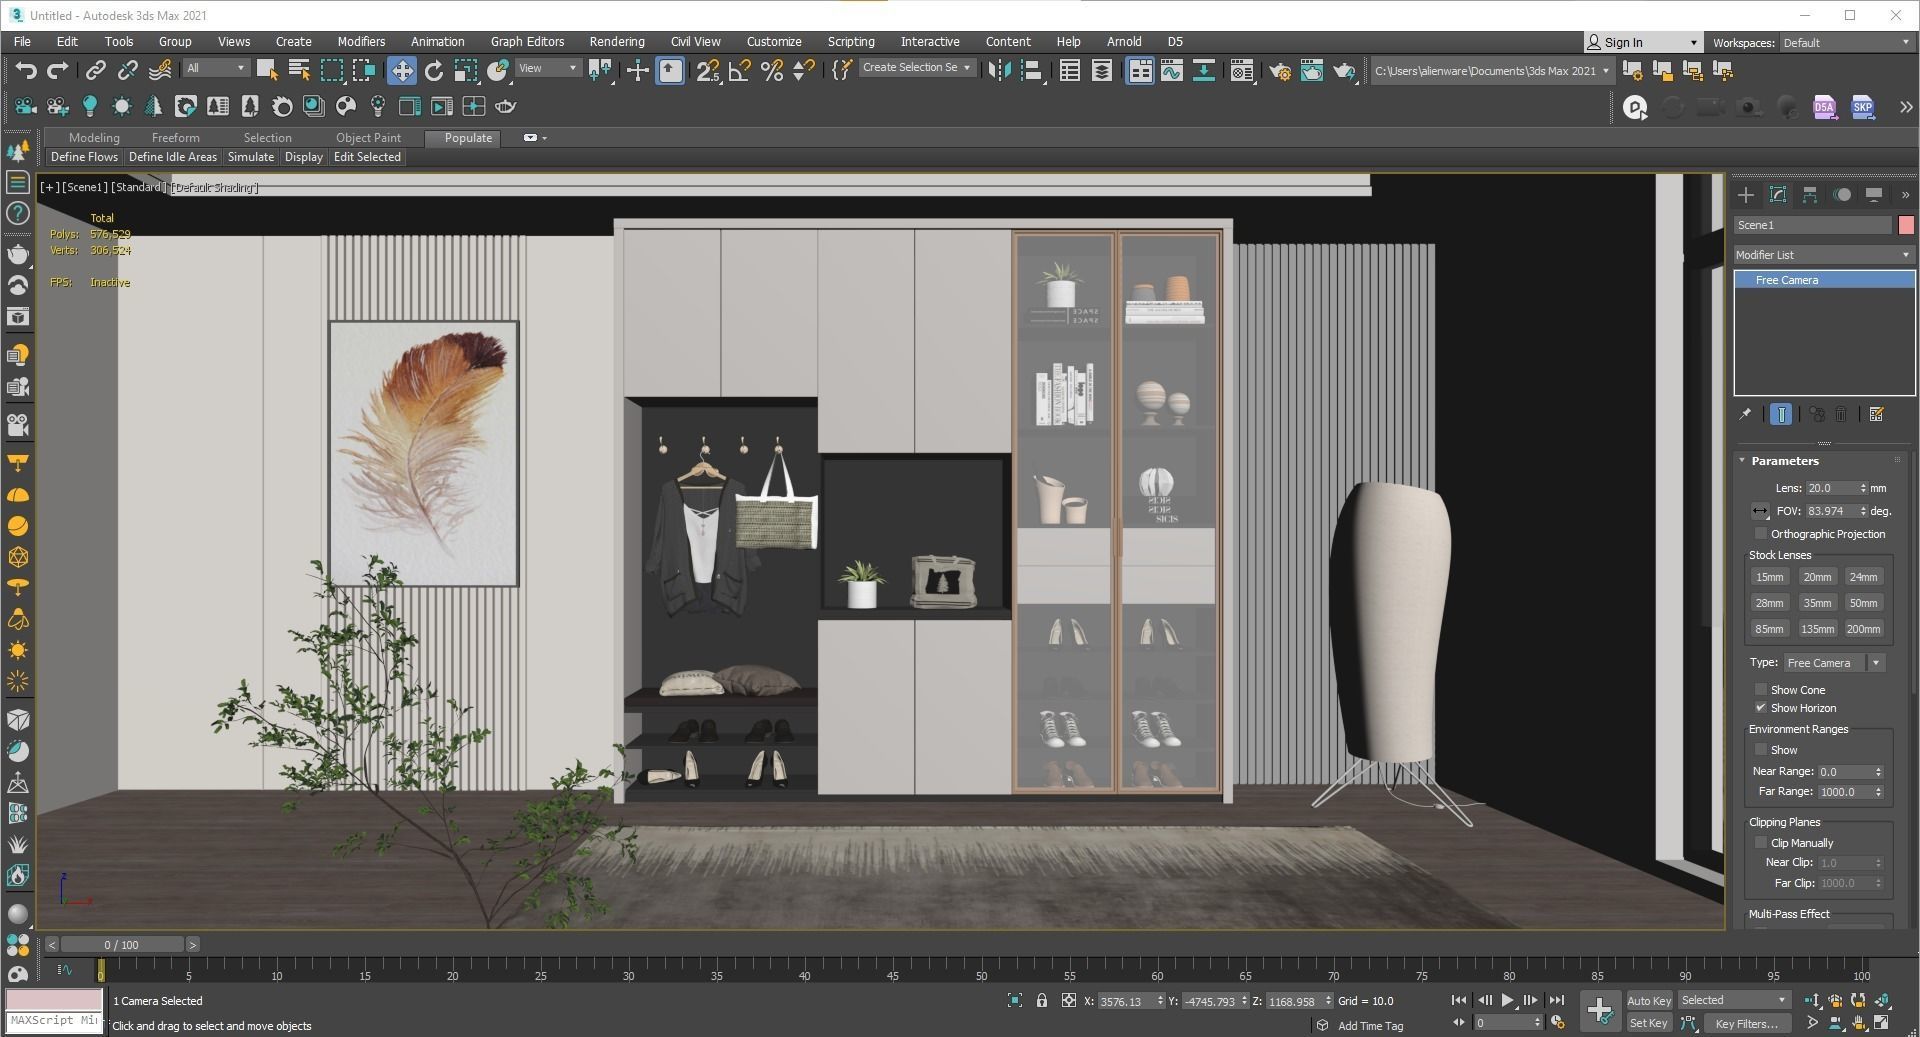
Task: Click the Simulate button
Action: (250, 157)
